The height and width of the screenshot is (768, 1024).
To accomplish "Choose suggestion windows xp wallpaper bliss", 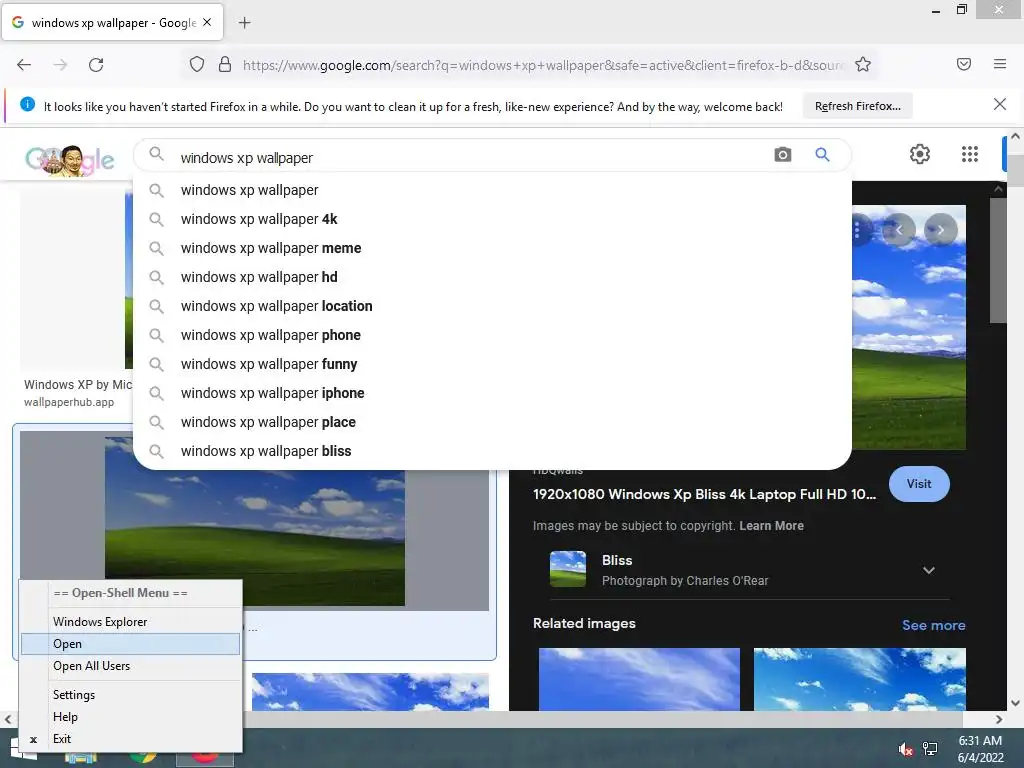I will click(491, 451).
